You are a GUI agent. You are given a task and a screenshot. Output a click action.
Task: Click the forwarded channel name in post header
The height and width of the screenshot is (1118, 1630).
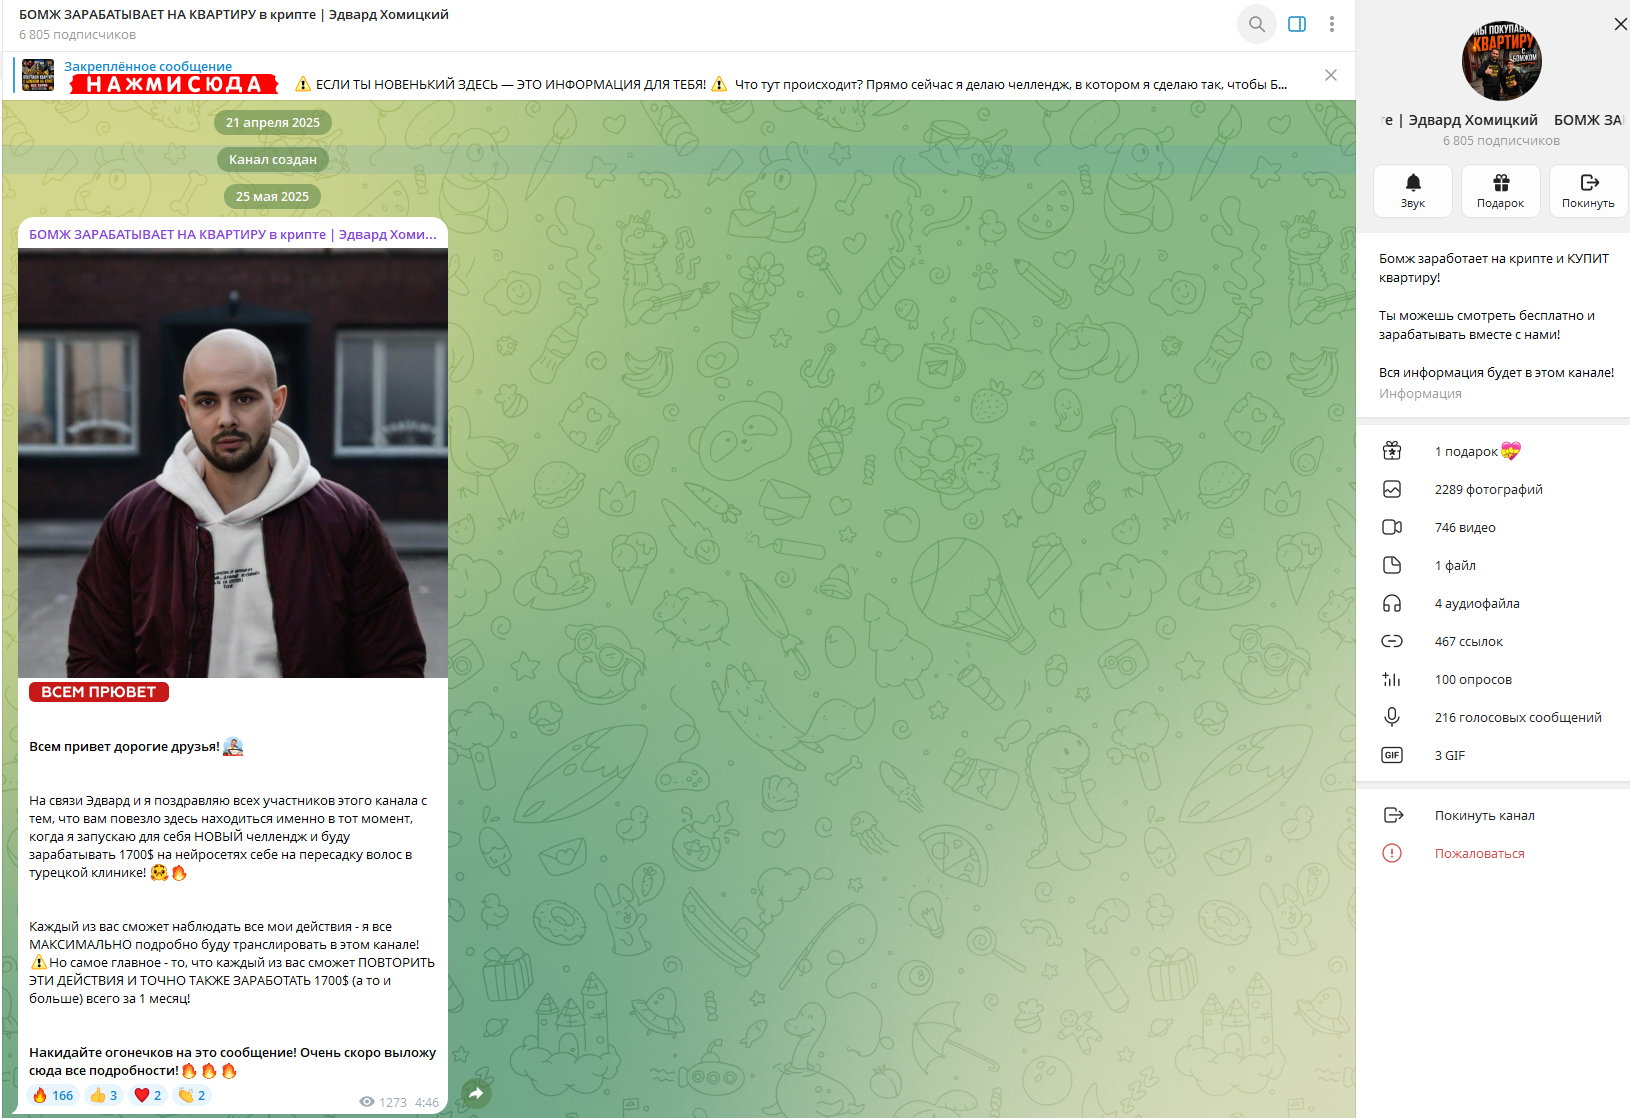(233, 234)
